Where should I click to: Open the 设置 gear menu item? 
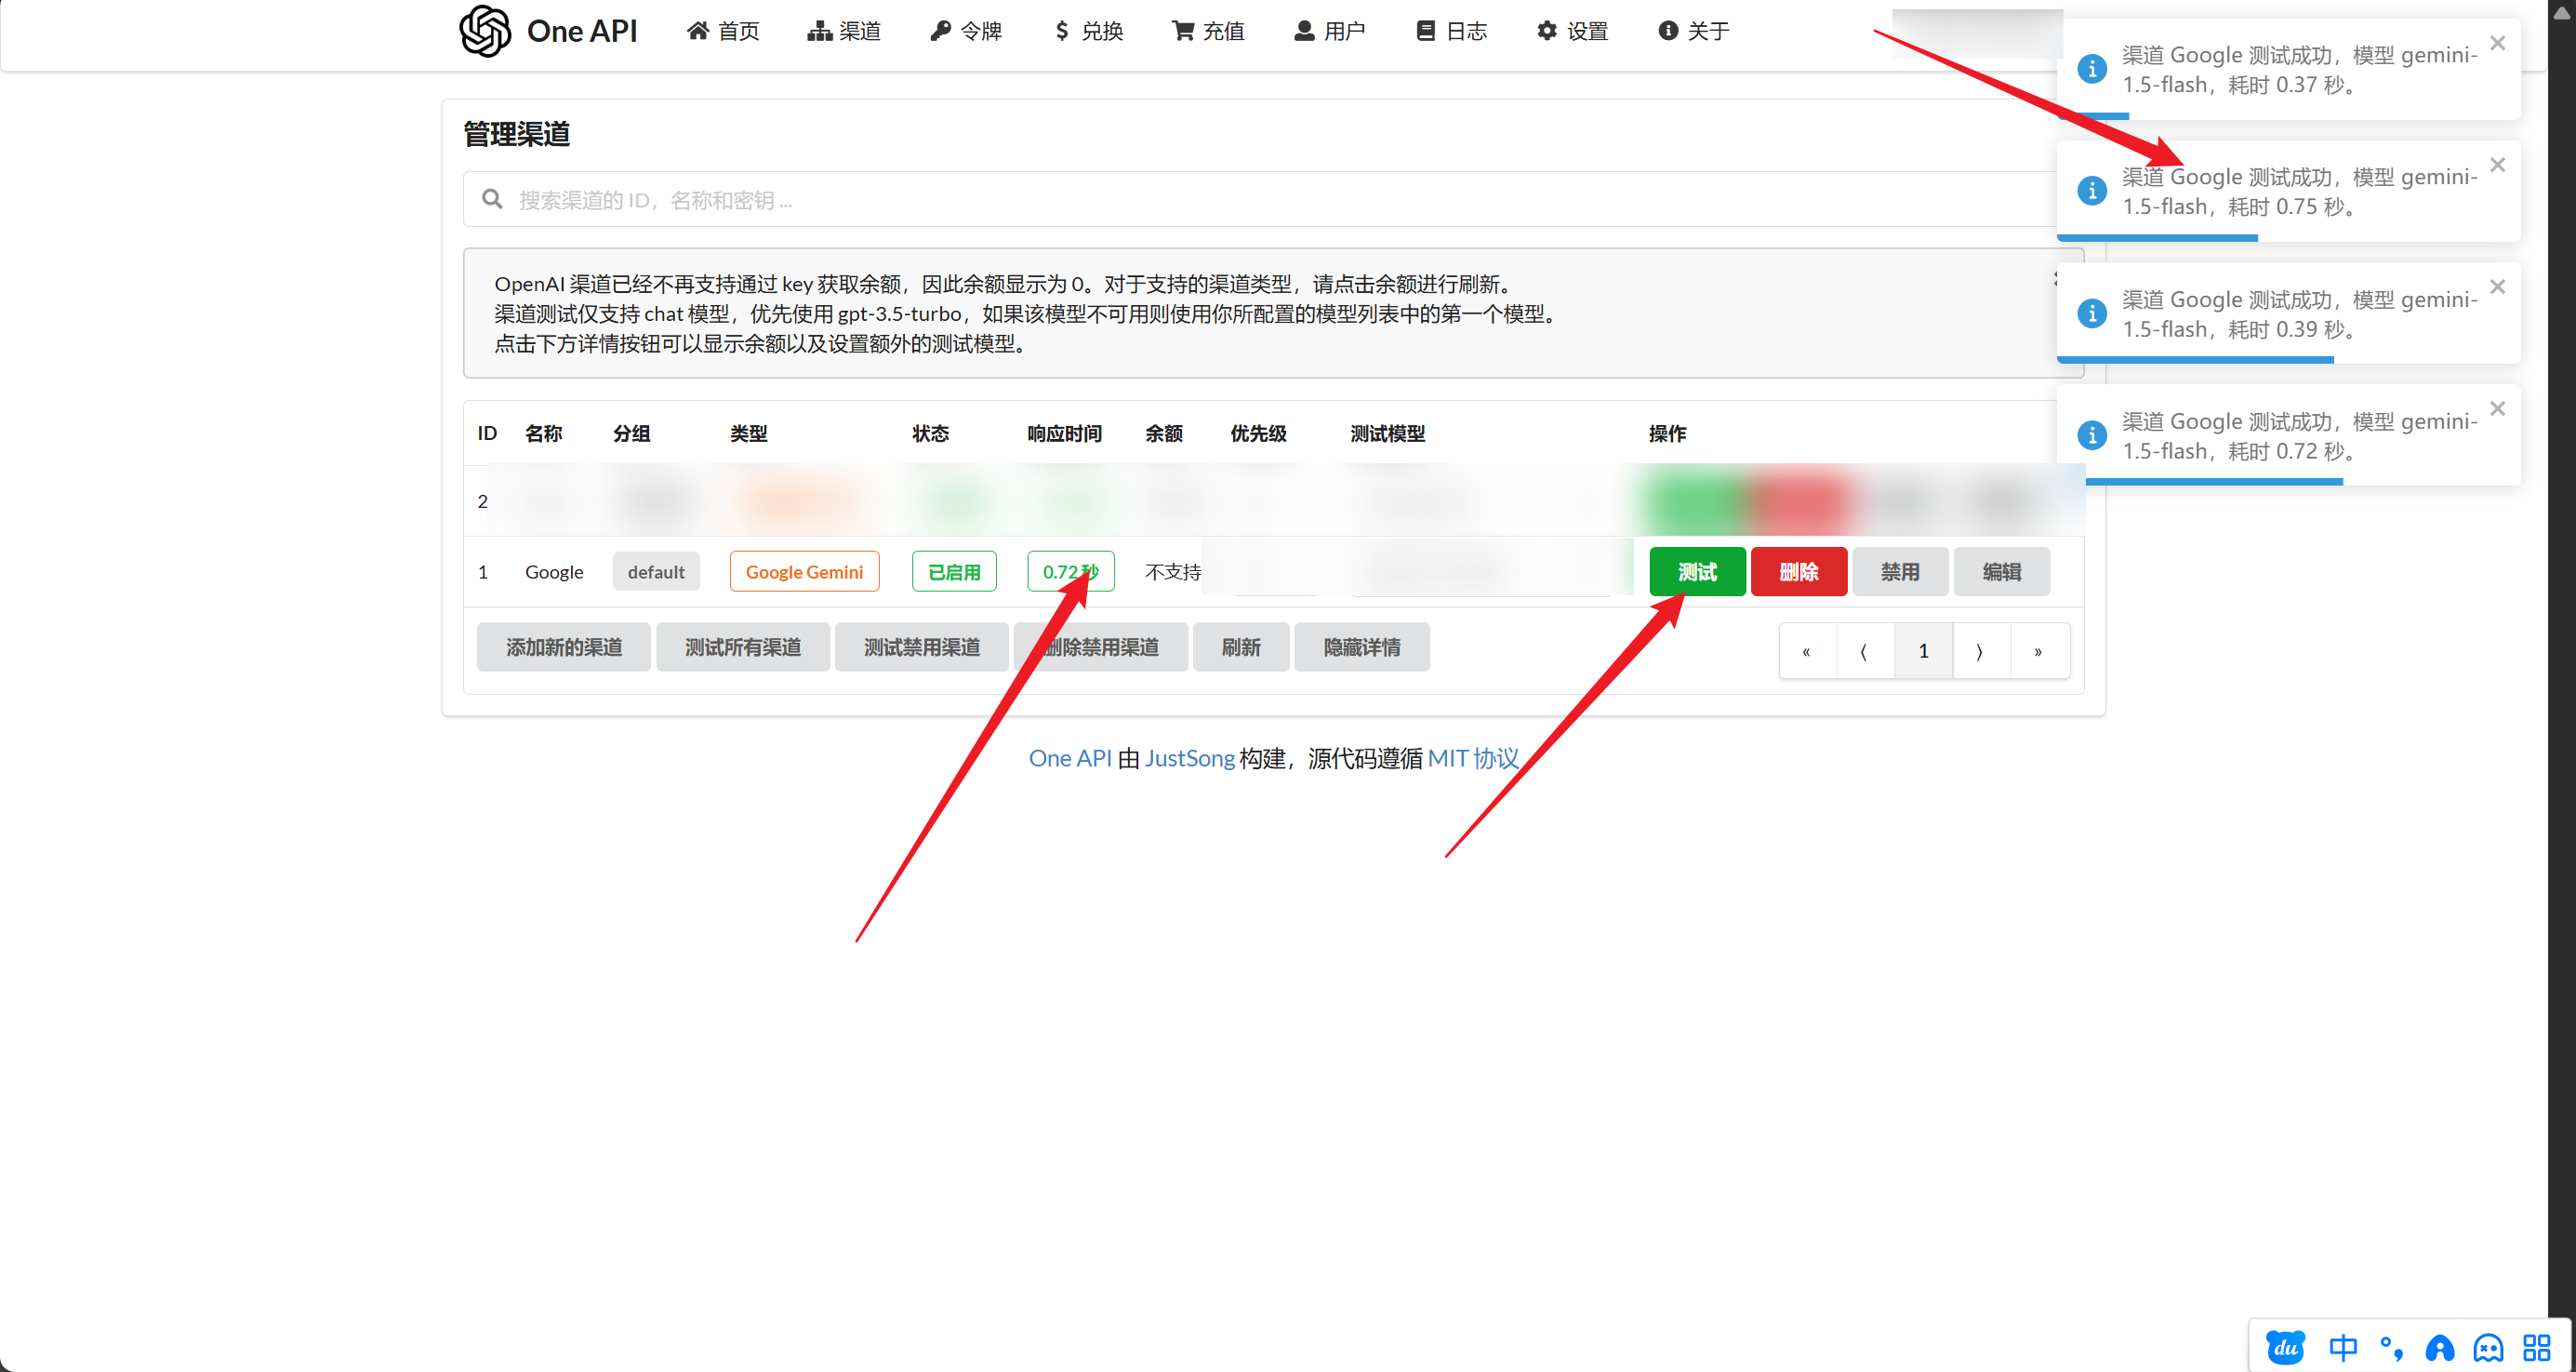click(1573, 31)
